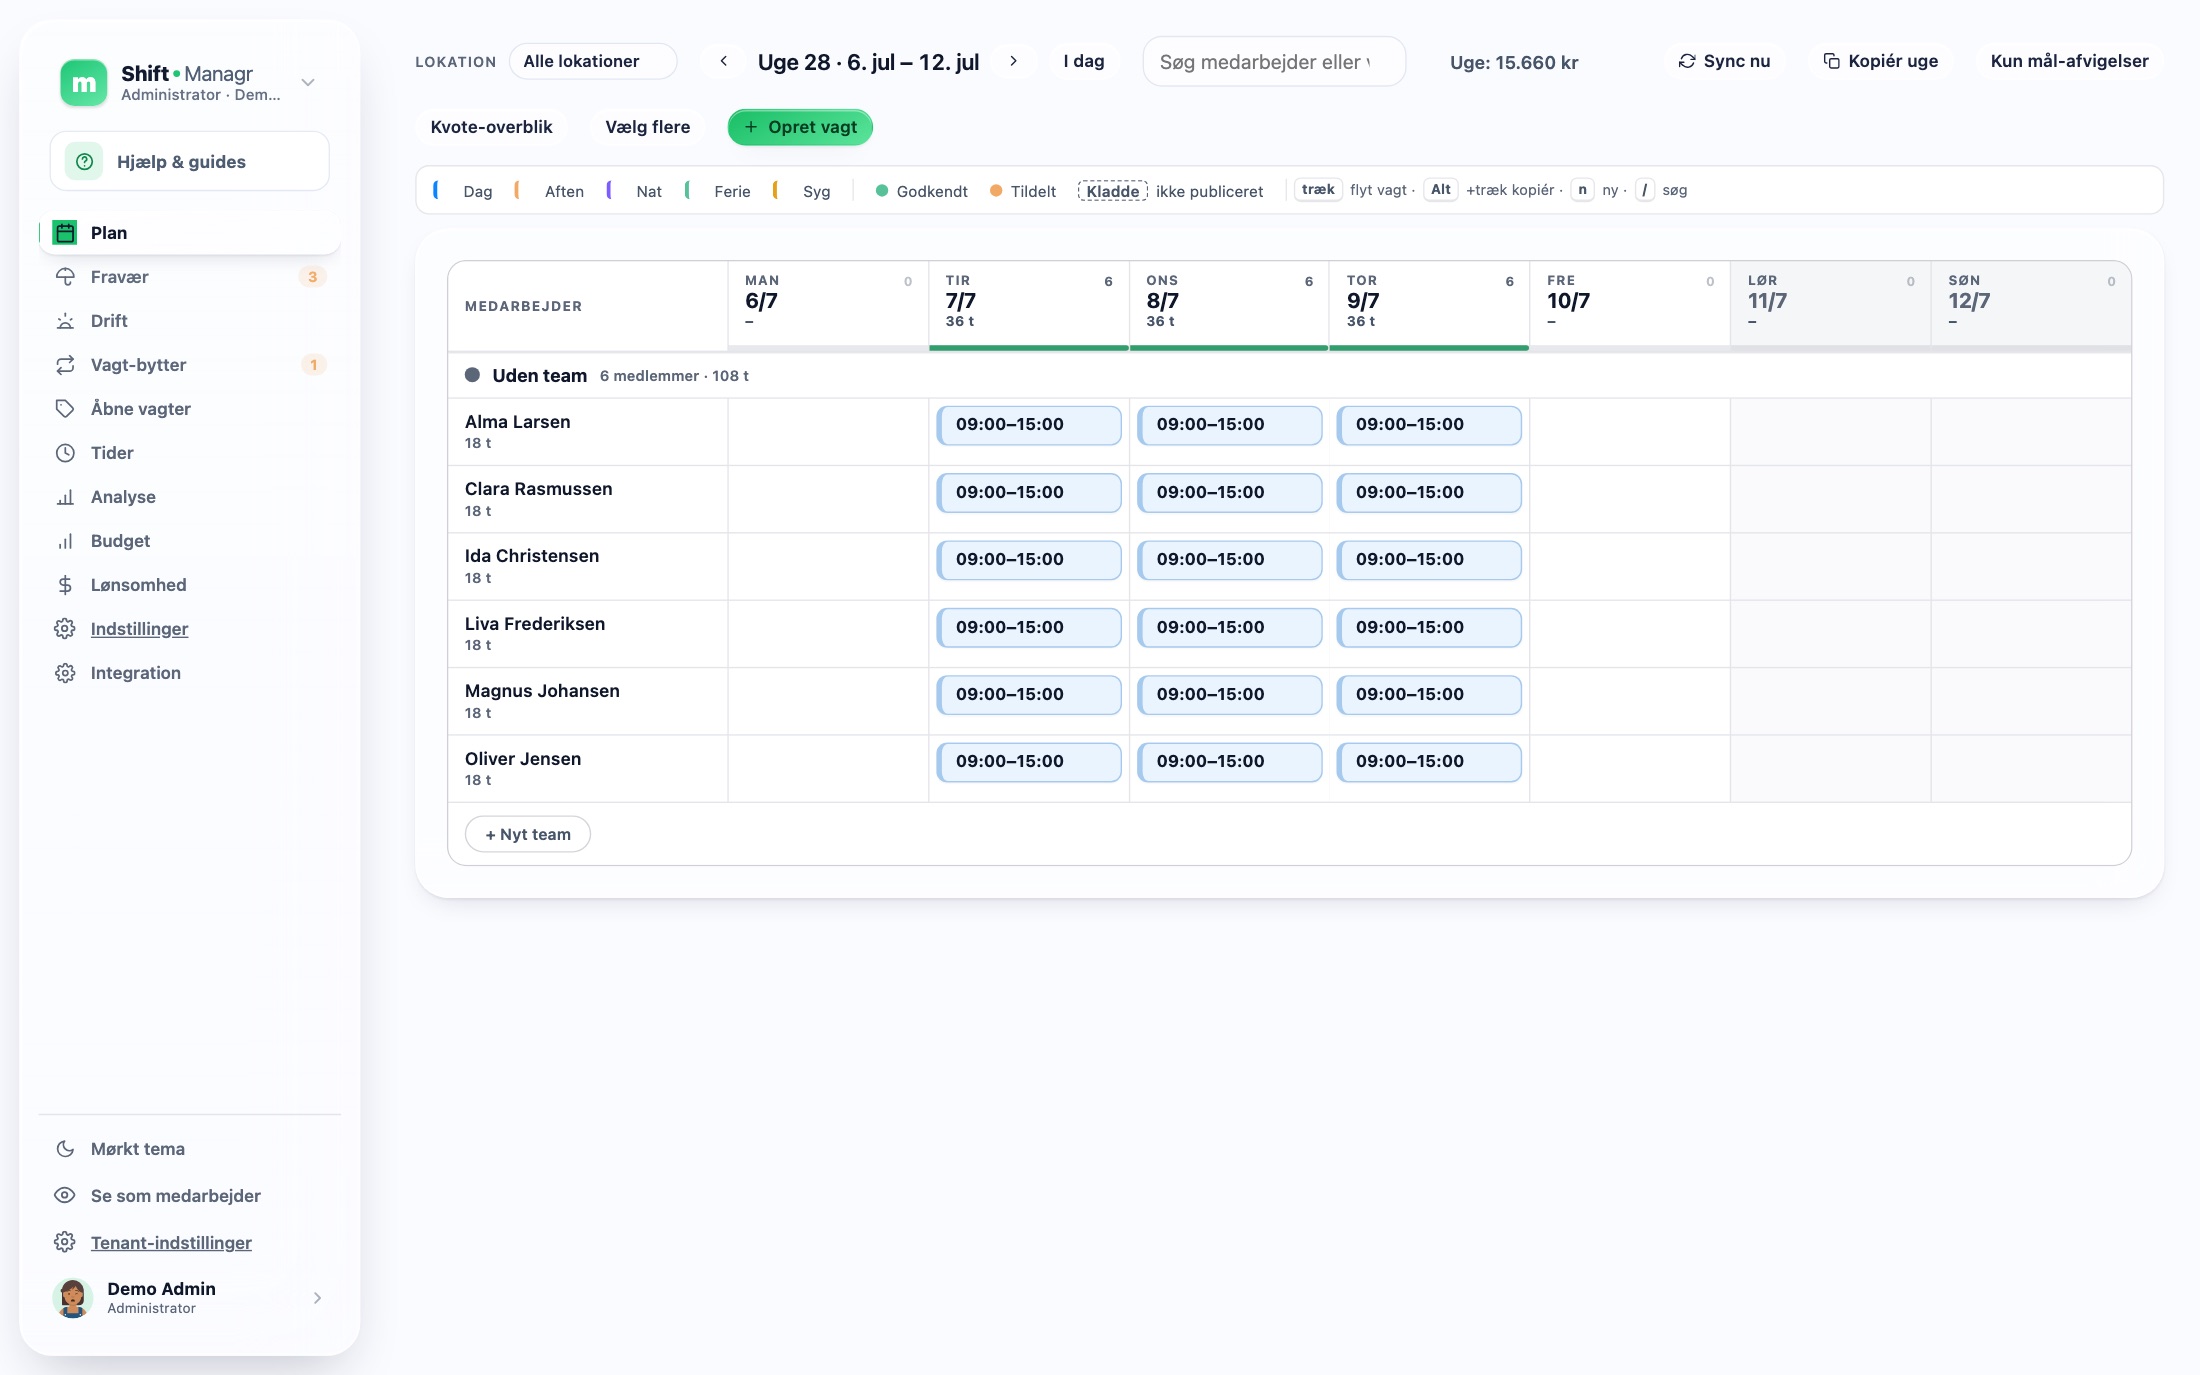
Task: Open the Åbne vagter tag icon
Action: [x=65, y=409]
